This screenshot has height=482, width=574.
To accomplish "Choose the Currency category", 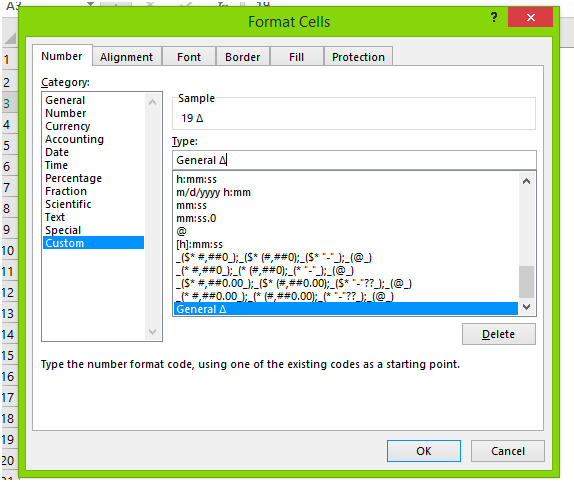I will tap(68, 126).
